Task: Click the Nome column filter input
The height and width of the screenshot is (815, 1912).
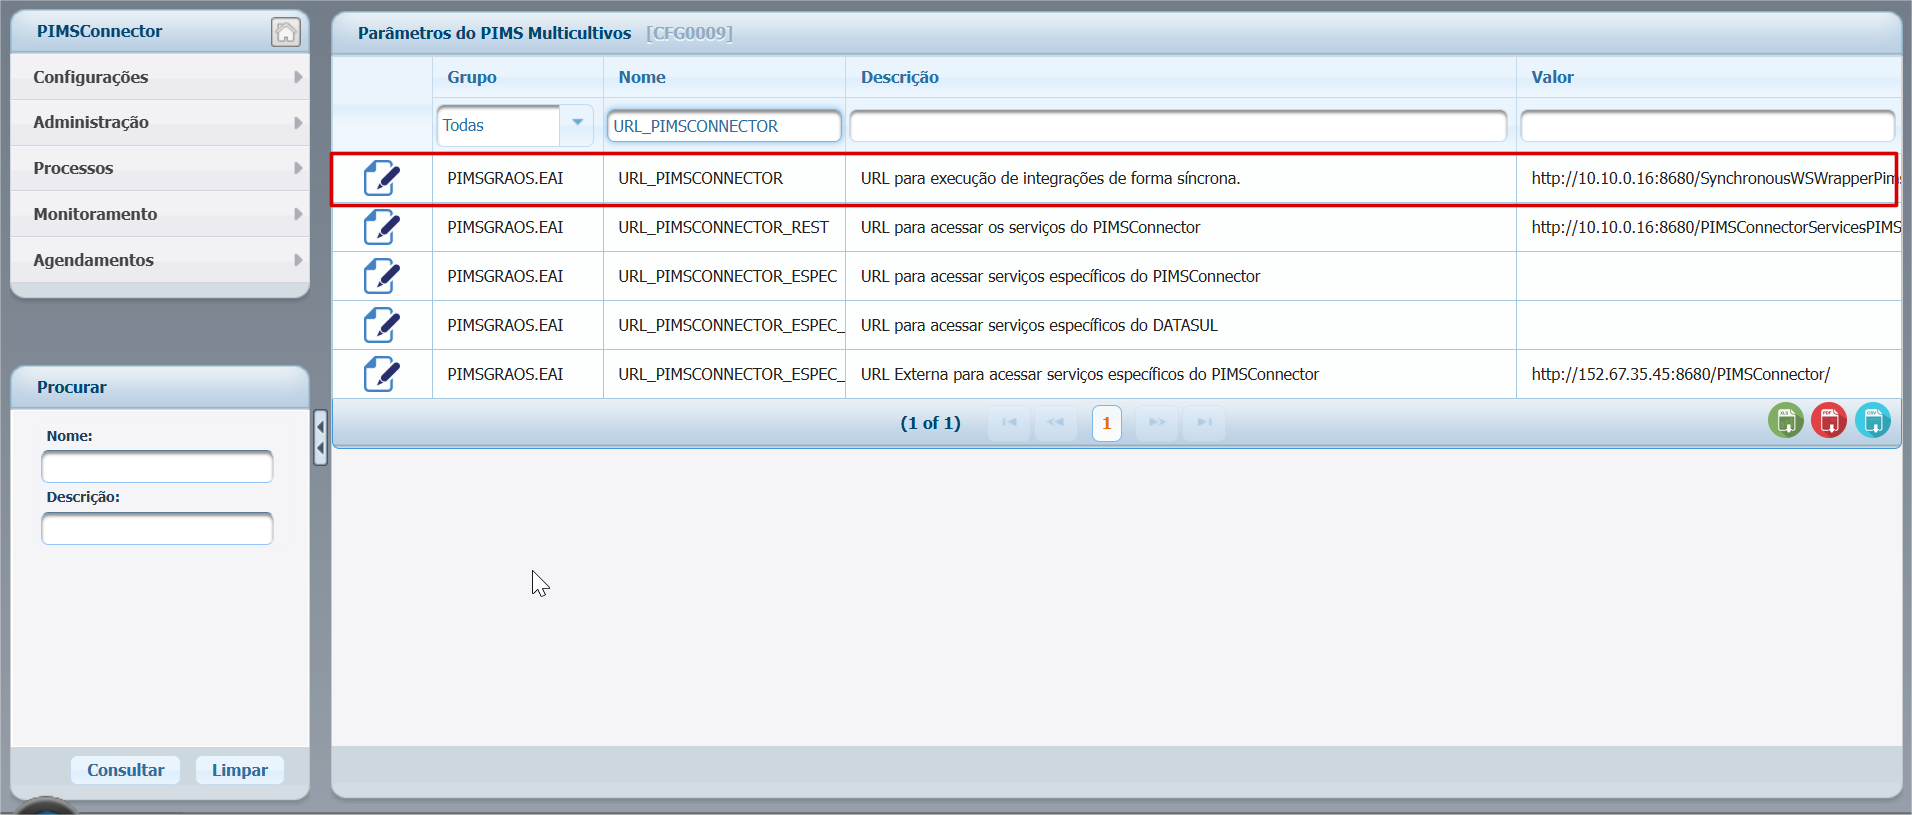Action: [724, 126]
